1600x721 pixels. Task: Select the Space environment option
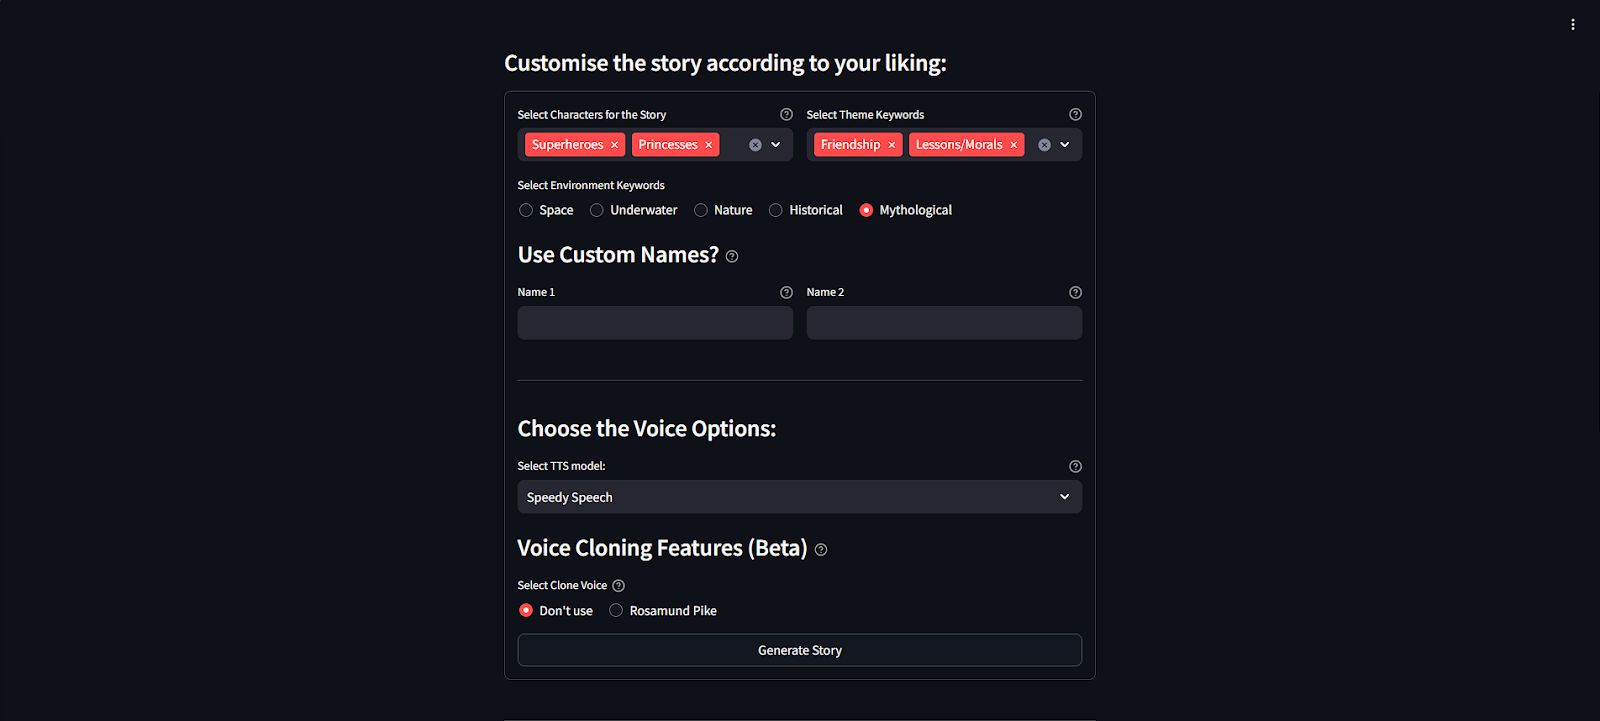(x=526, y=210)
